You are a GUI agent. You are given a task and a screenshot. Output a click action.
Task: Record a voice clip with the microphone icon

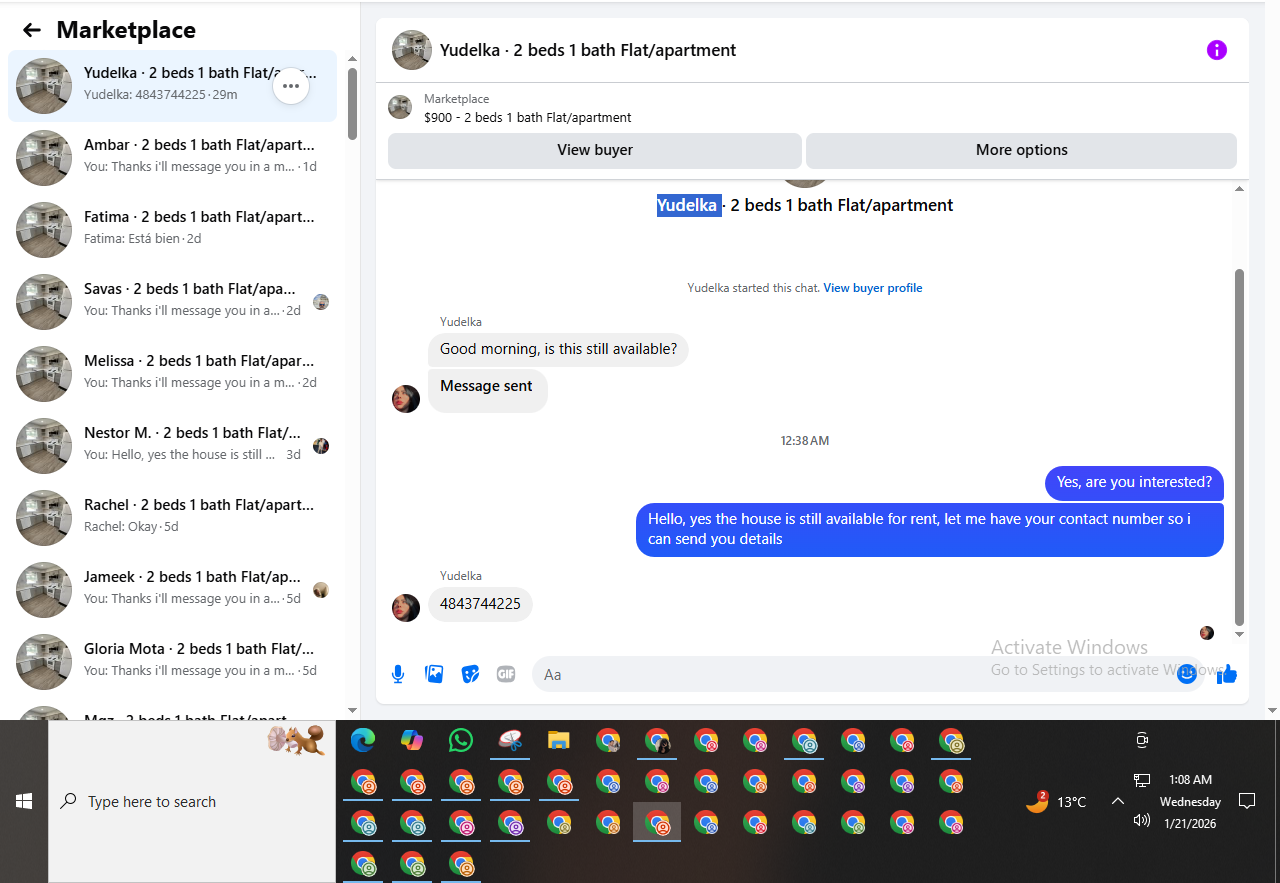[398, 674]
